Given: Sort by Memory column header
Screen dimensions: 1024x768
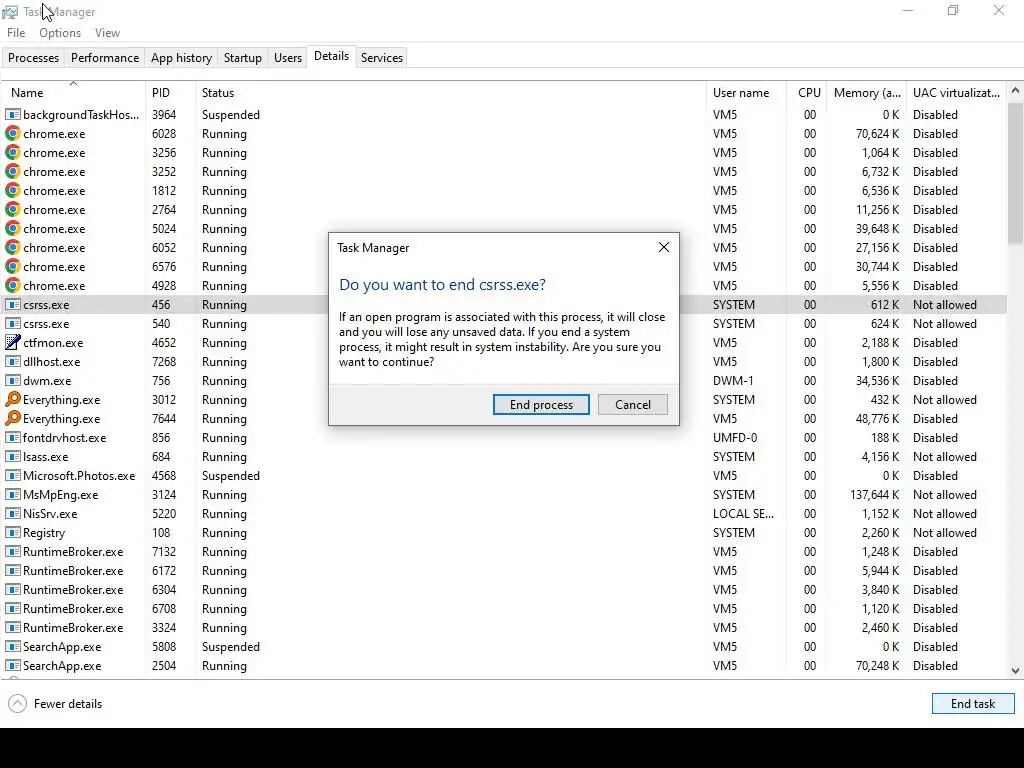Looking at the screenshot, I should (x=867, y=93).
